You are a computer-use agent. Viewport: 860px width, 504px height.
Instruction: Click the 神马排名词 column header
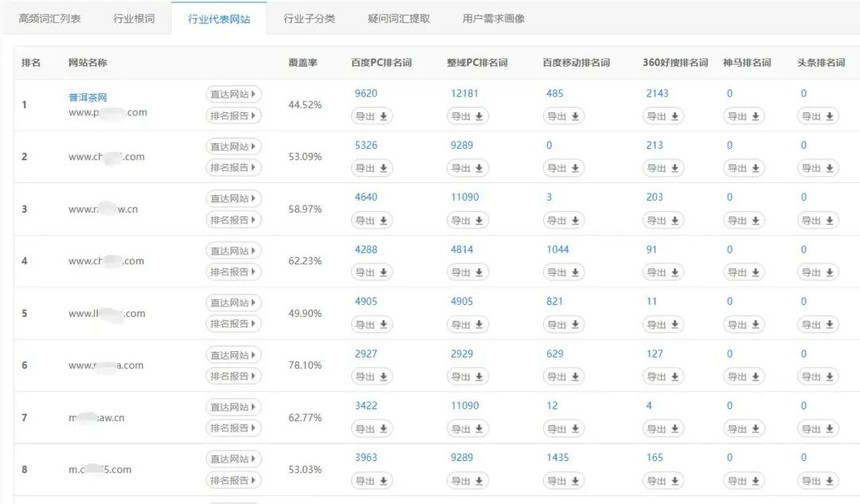tap(746, 63)
